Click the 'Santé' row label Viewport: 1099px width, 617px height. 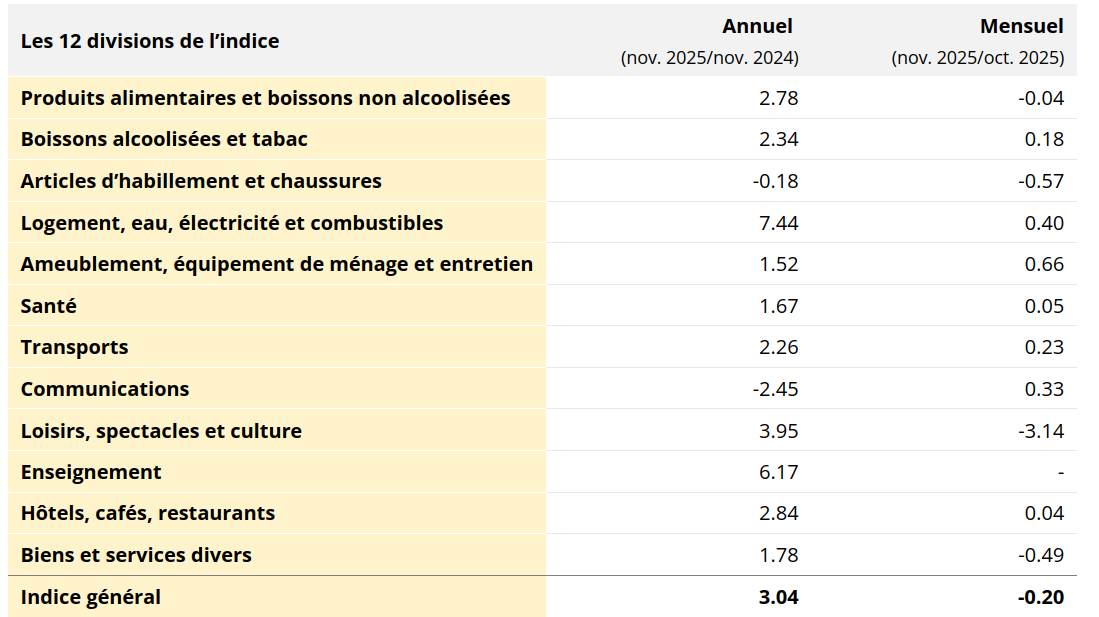coord(49,306)
